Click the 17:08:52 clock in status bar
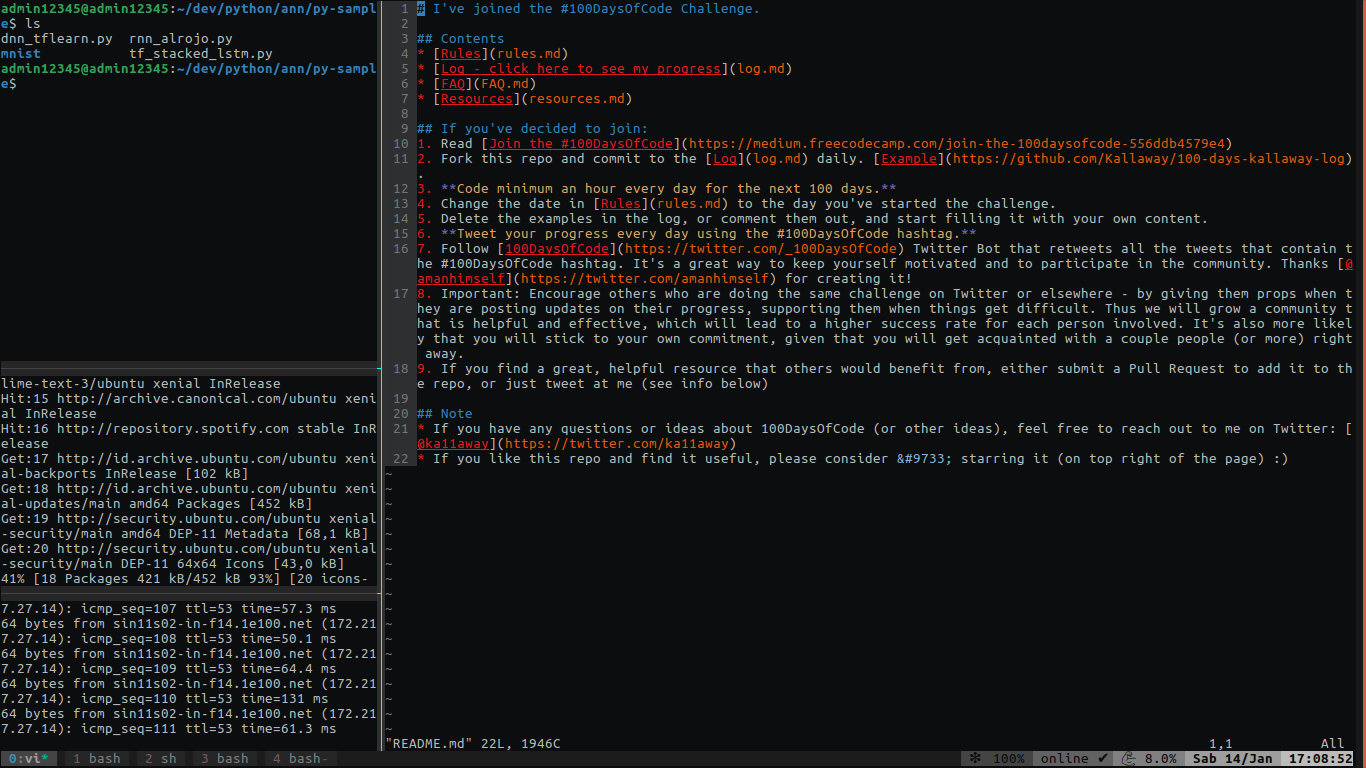The width and height of the screenshot is (1366, 768). (x=1321, y=759)
